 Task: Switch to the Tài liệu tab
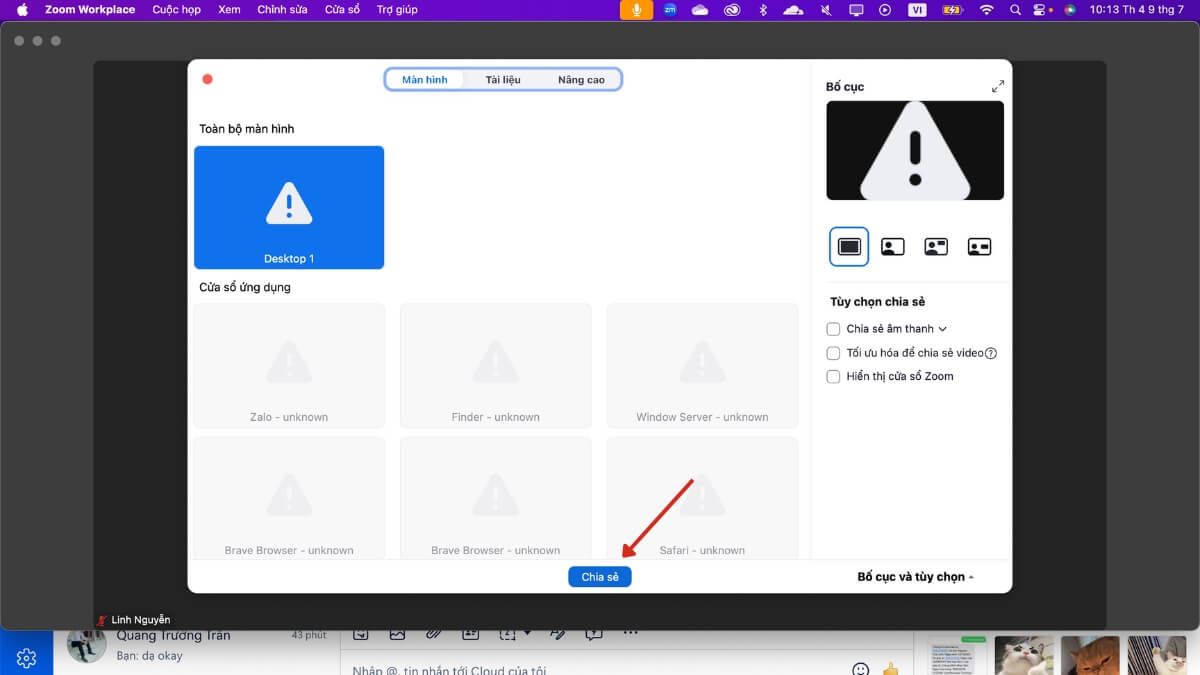pos(503,80)
